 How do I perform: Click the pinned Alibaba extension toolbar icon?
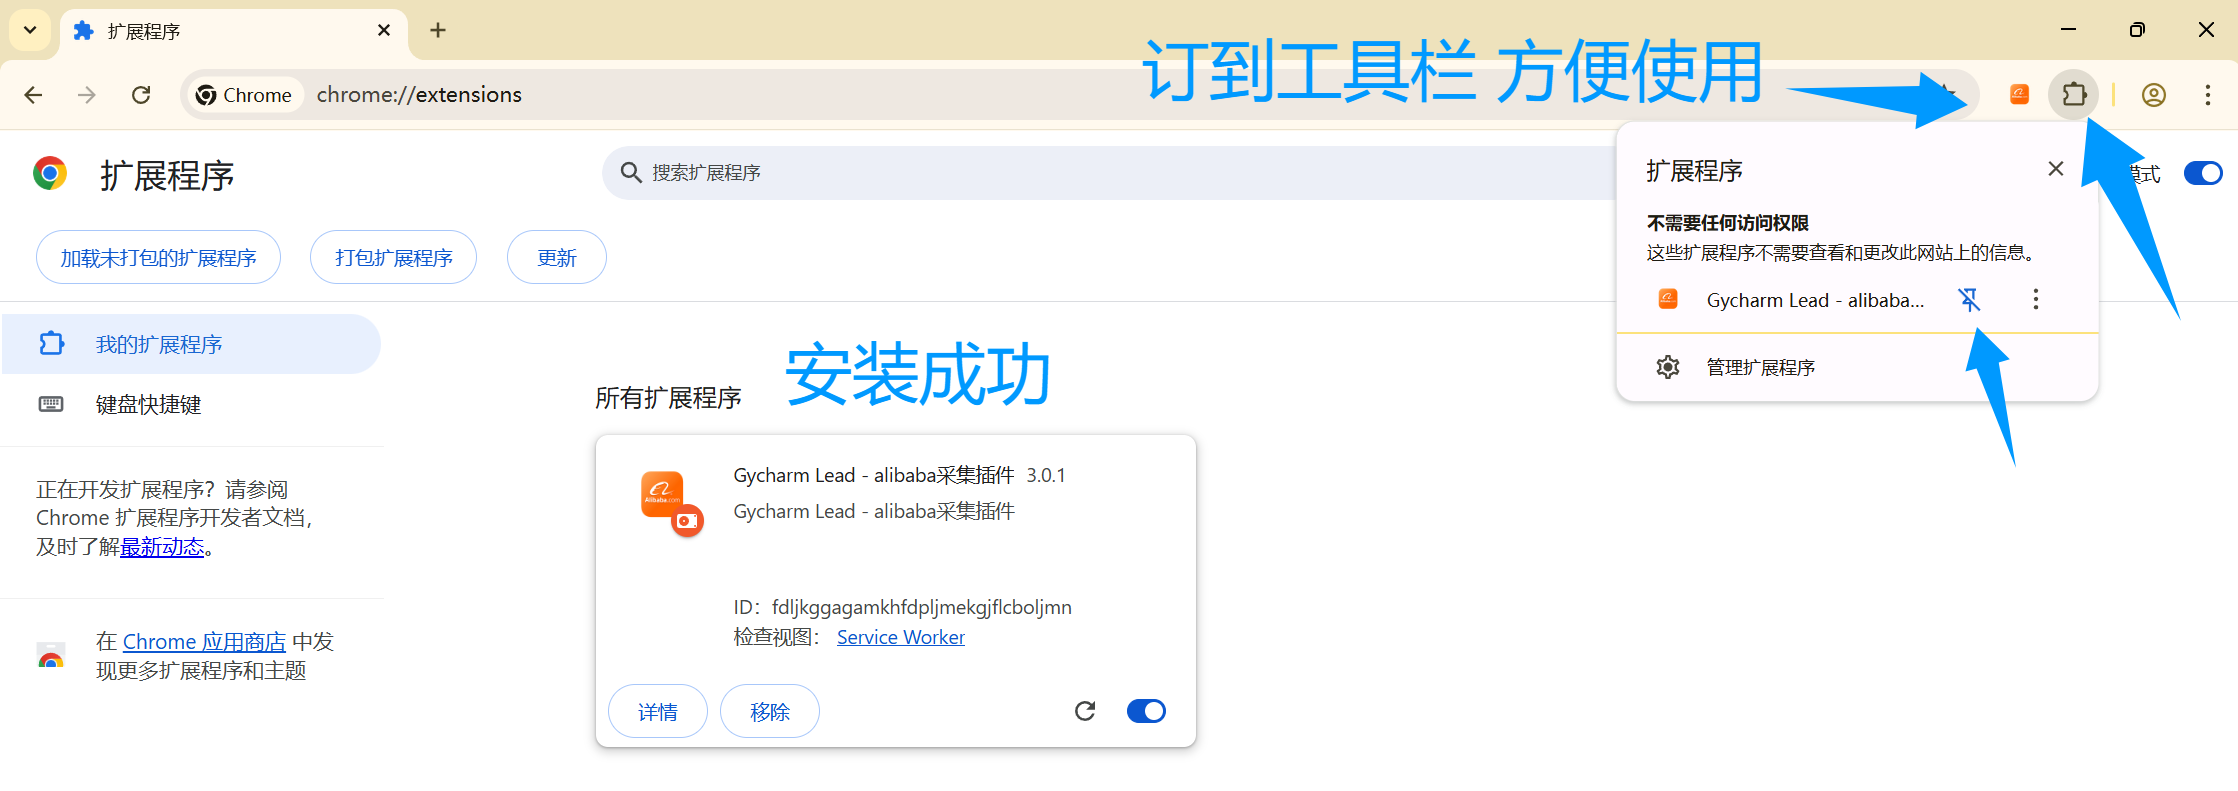2019,94
